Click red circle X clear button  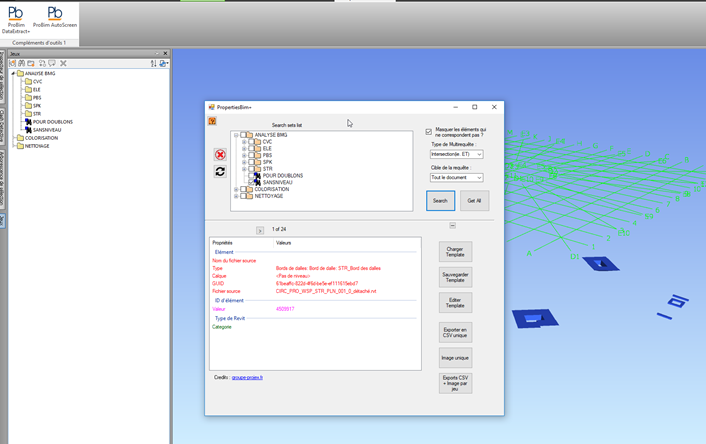tap(220, 155)
